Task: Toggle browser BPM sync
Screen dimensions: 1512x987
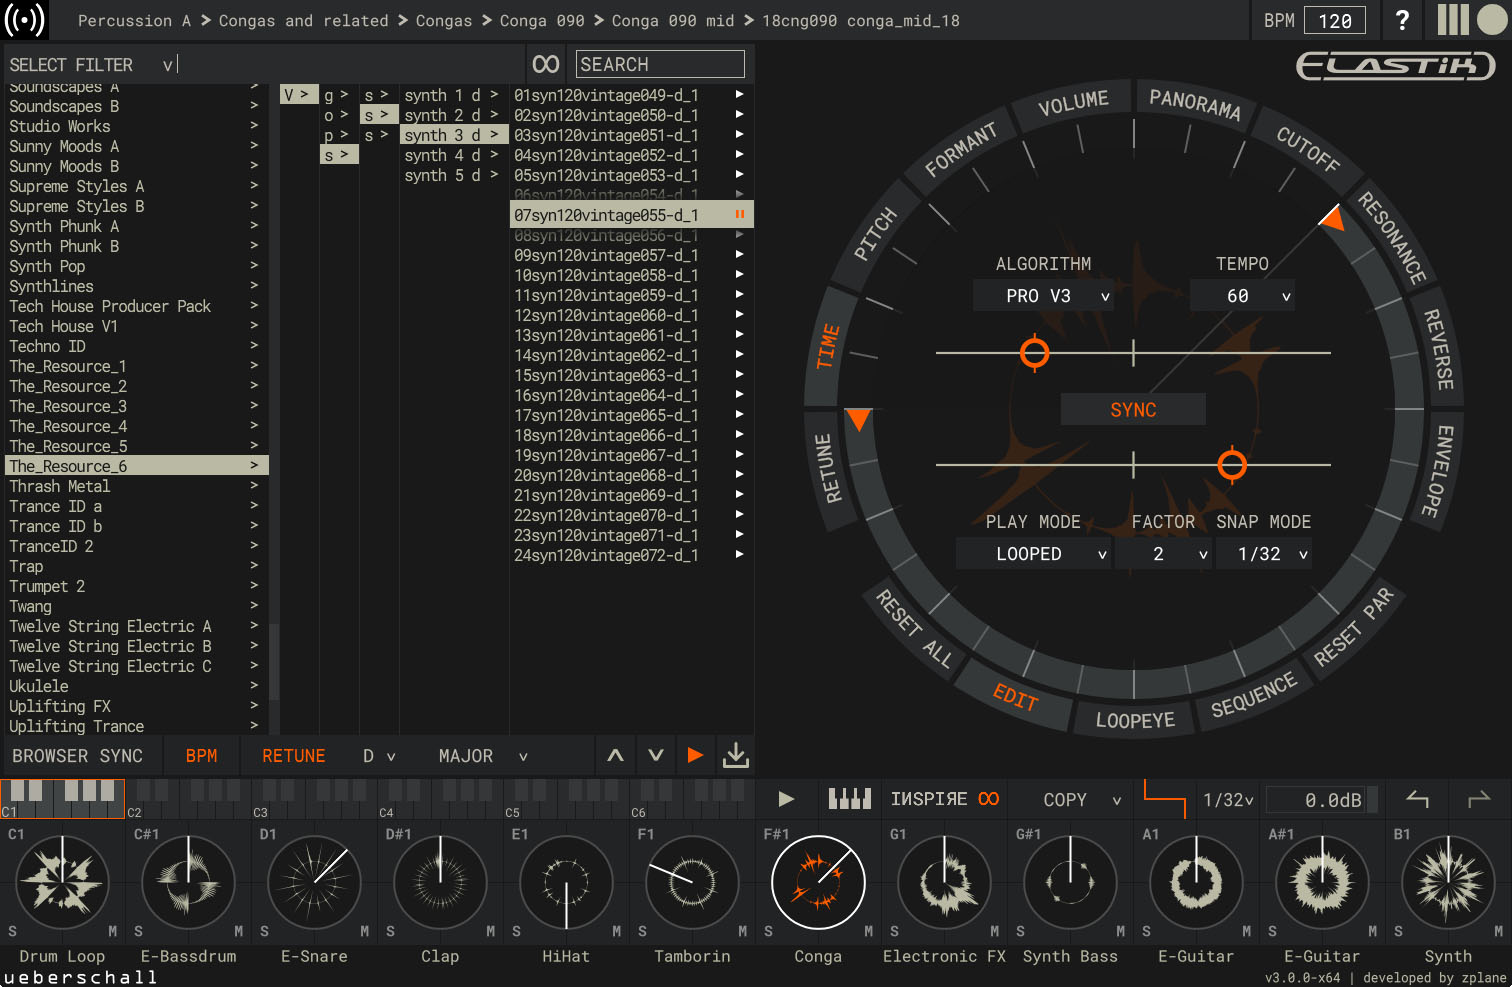Action: 201,756
